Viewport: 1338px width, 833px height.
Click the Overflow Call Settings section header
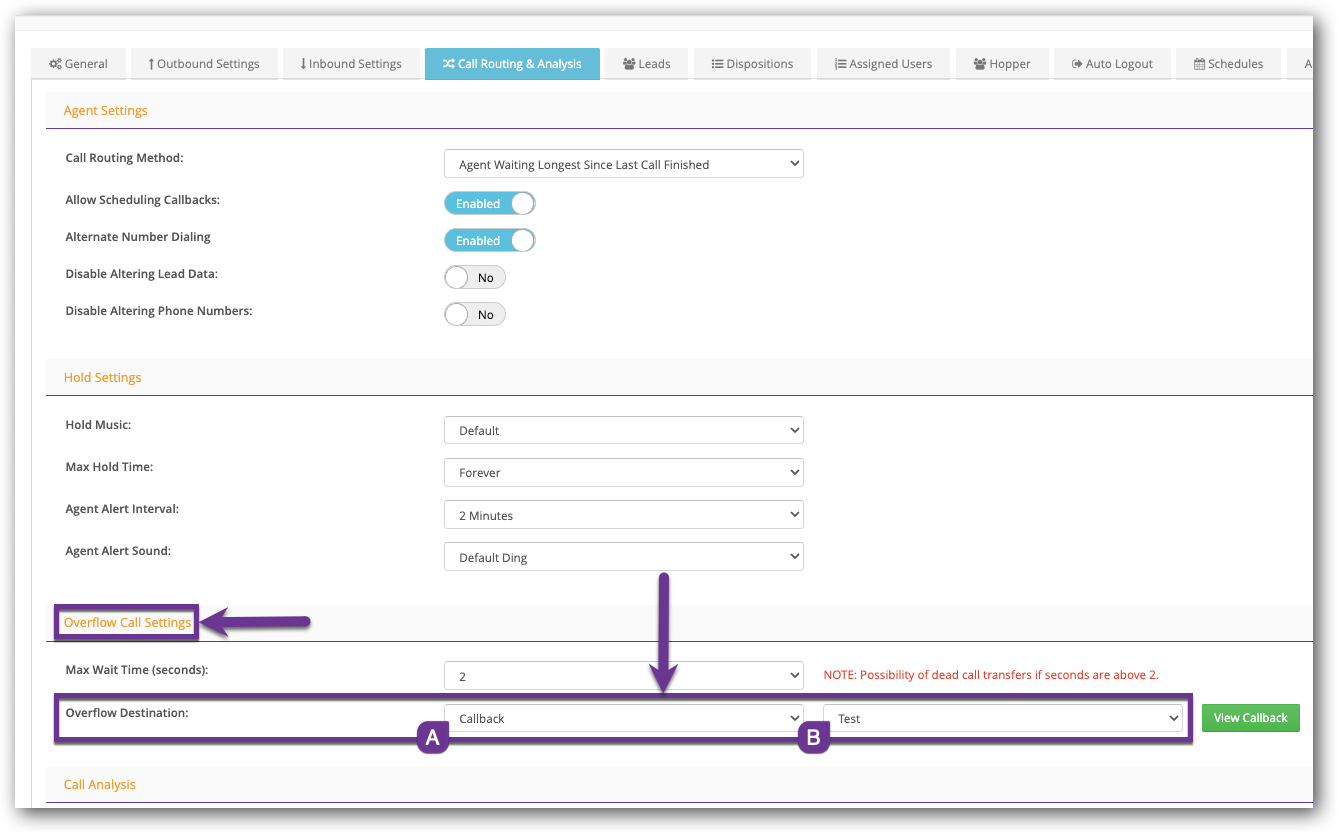coord(126,621)
